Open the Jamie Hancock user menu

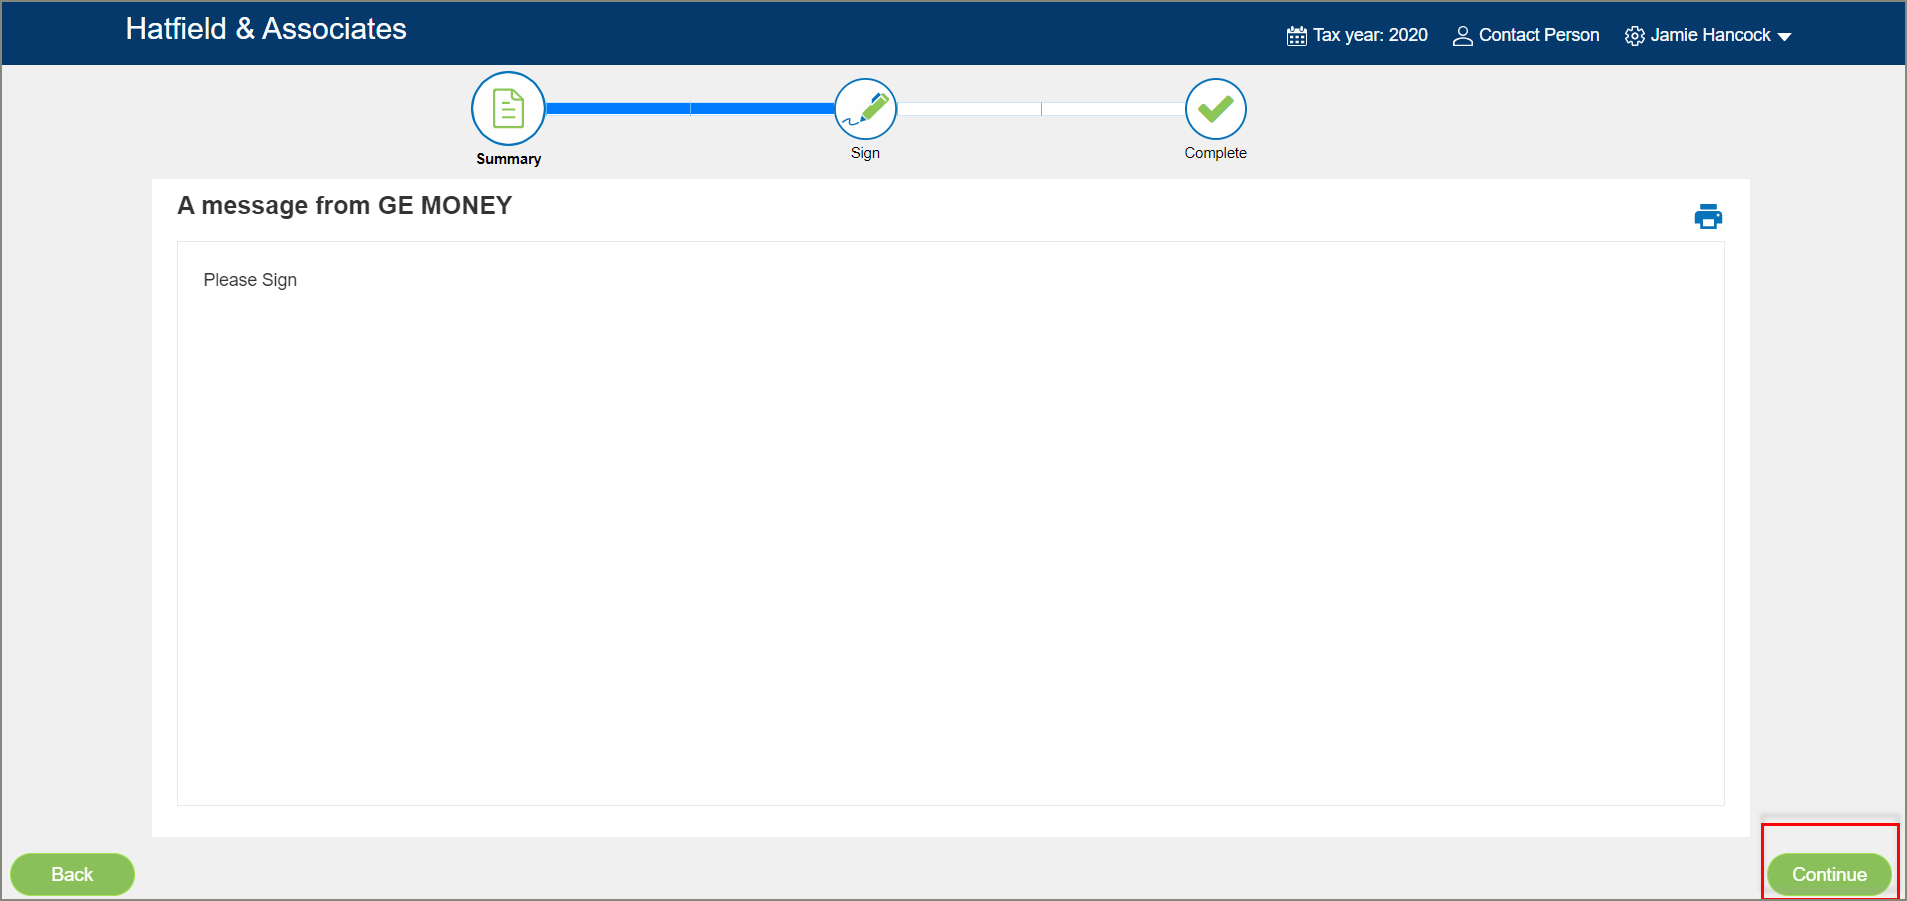click(1708, 35)
